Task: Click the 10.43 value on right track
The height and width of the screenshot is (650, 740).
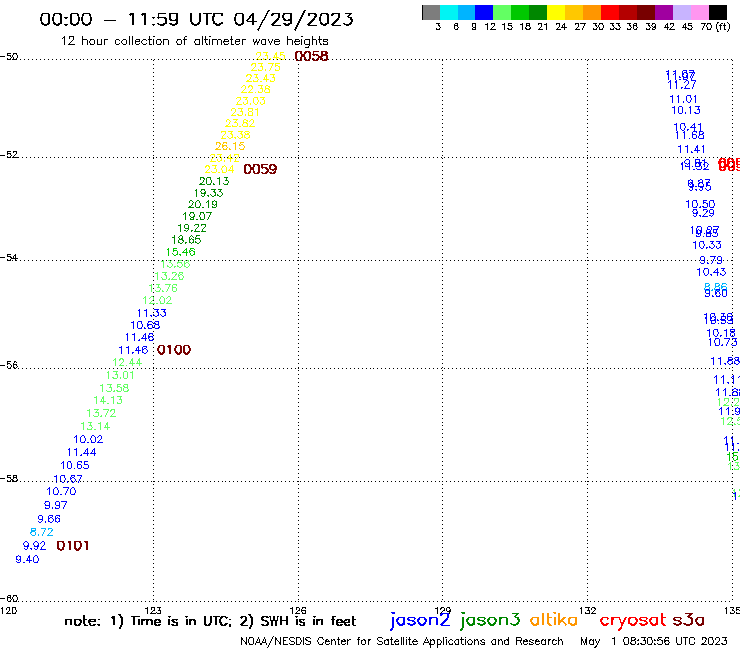Action: 711,272
